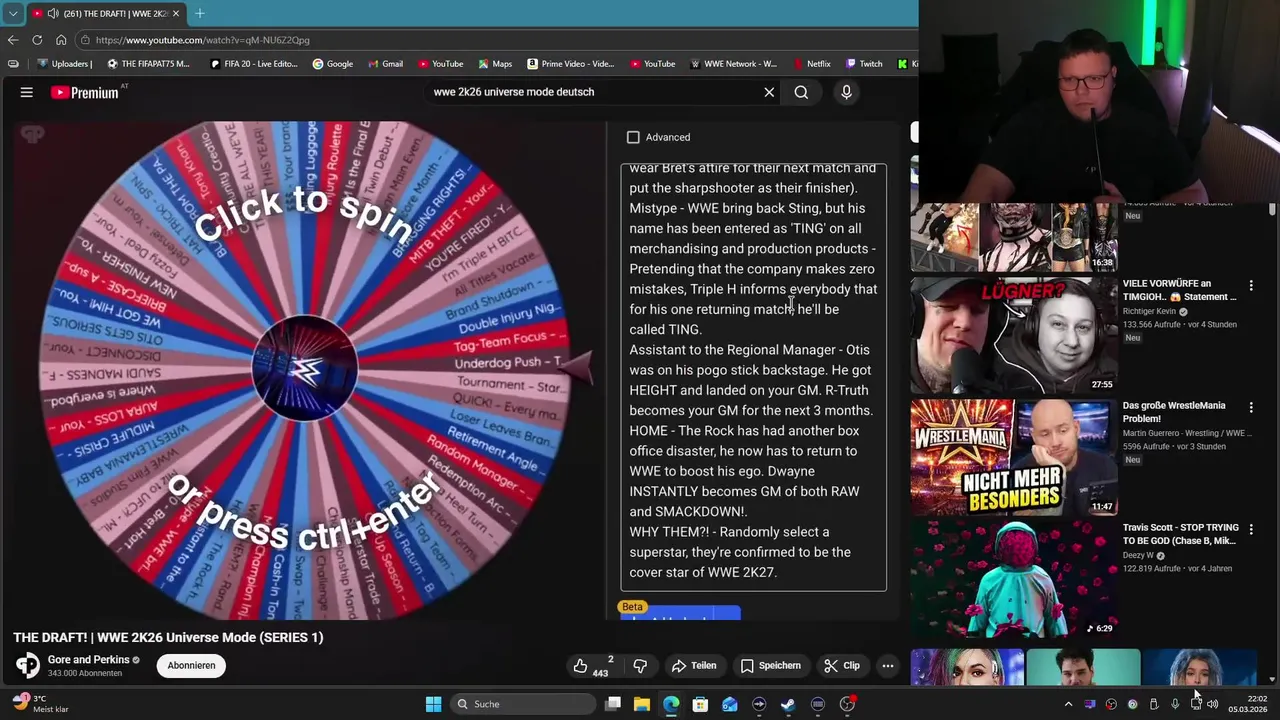Go to the YouTube Premium home logo

85,92
